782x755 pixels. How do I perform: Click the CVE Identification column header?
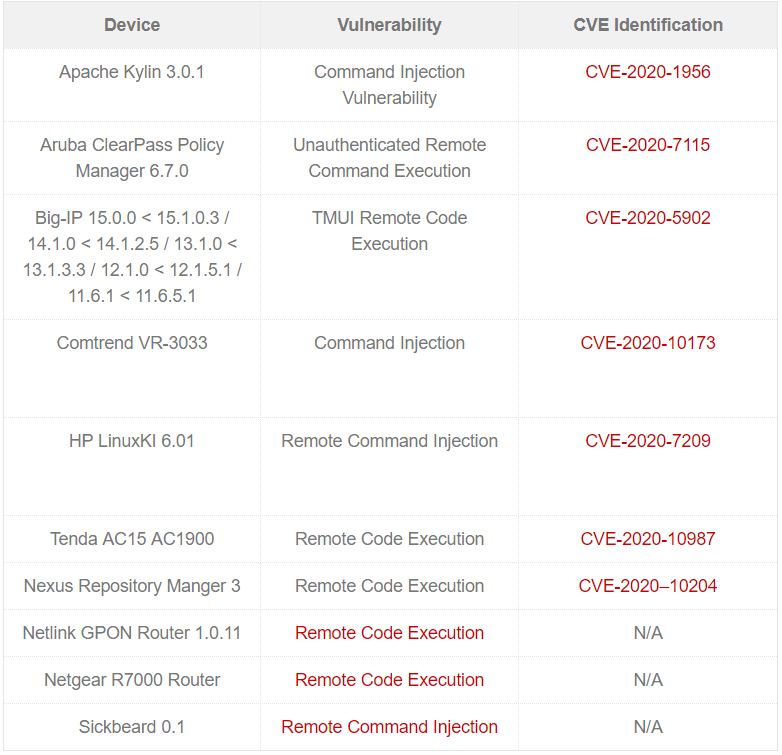648,25
